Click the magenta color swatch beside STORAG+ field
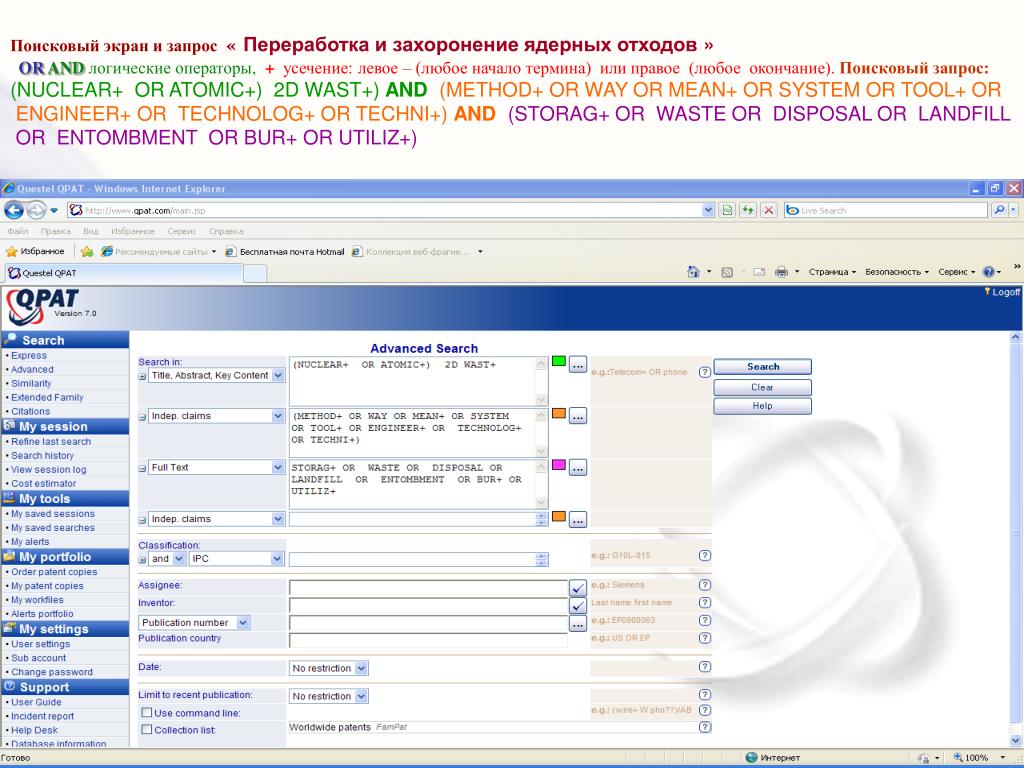Screen dimensions: 1024x768 click(x=558, y=464)
